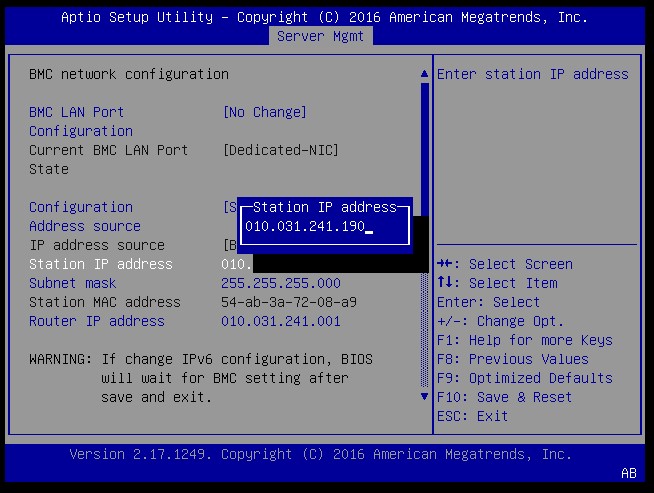Edit the 255.255.255.000 subnet mask value
Viewport: 654px width, 493px height.
[x=280, y=283]
